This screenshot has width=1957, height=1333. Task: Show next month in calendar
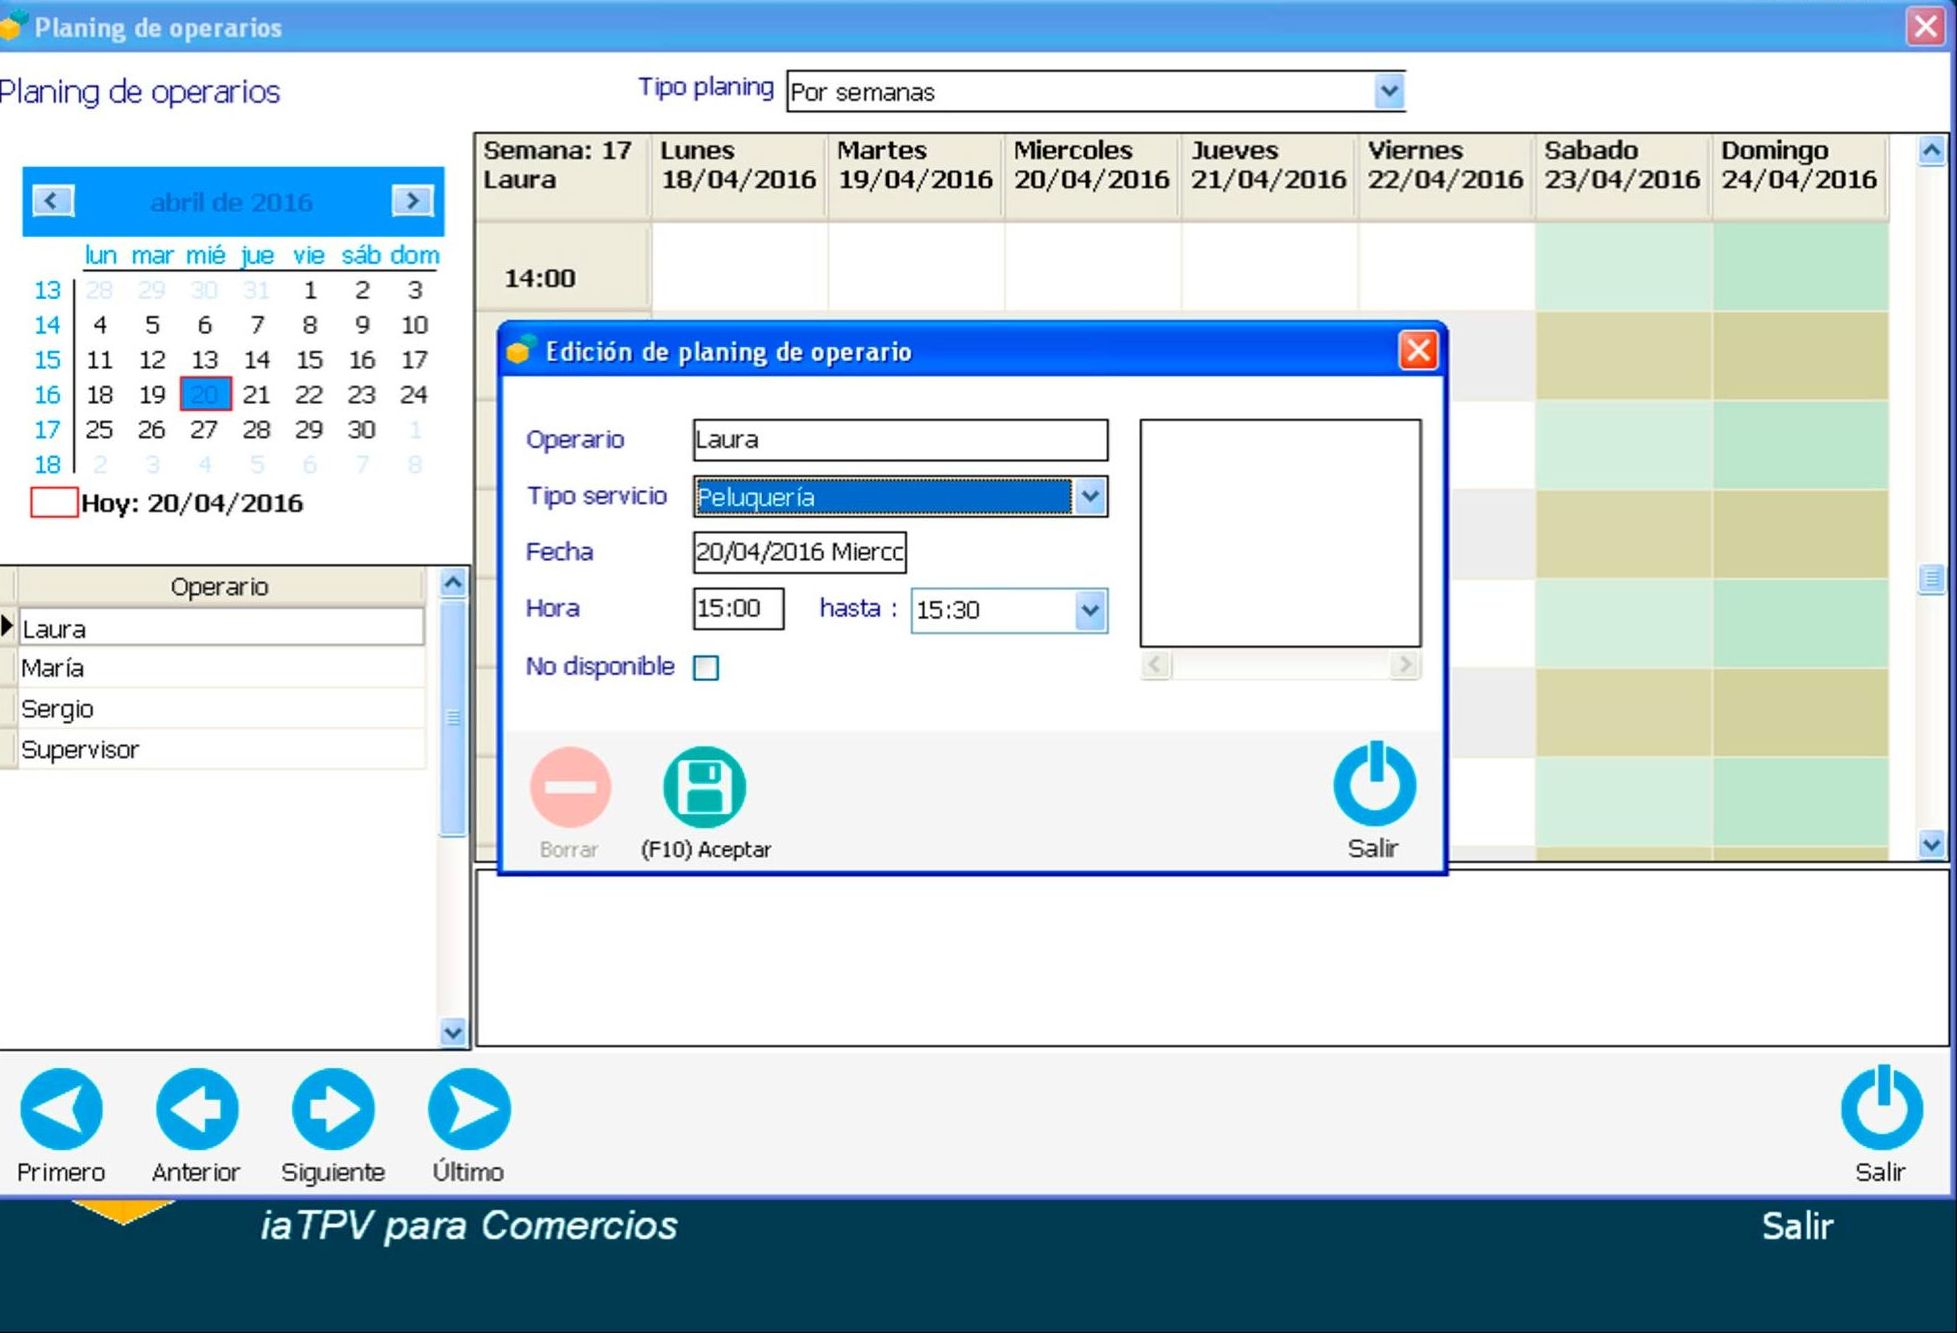[412, 201]
